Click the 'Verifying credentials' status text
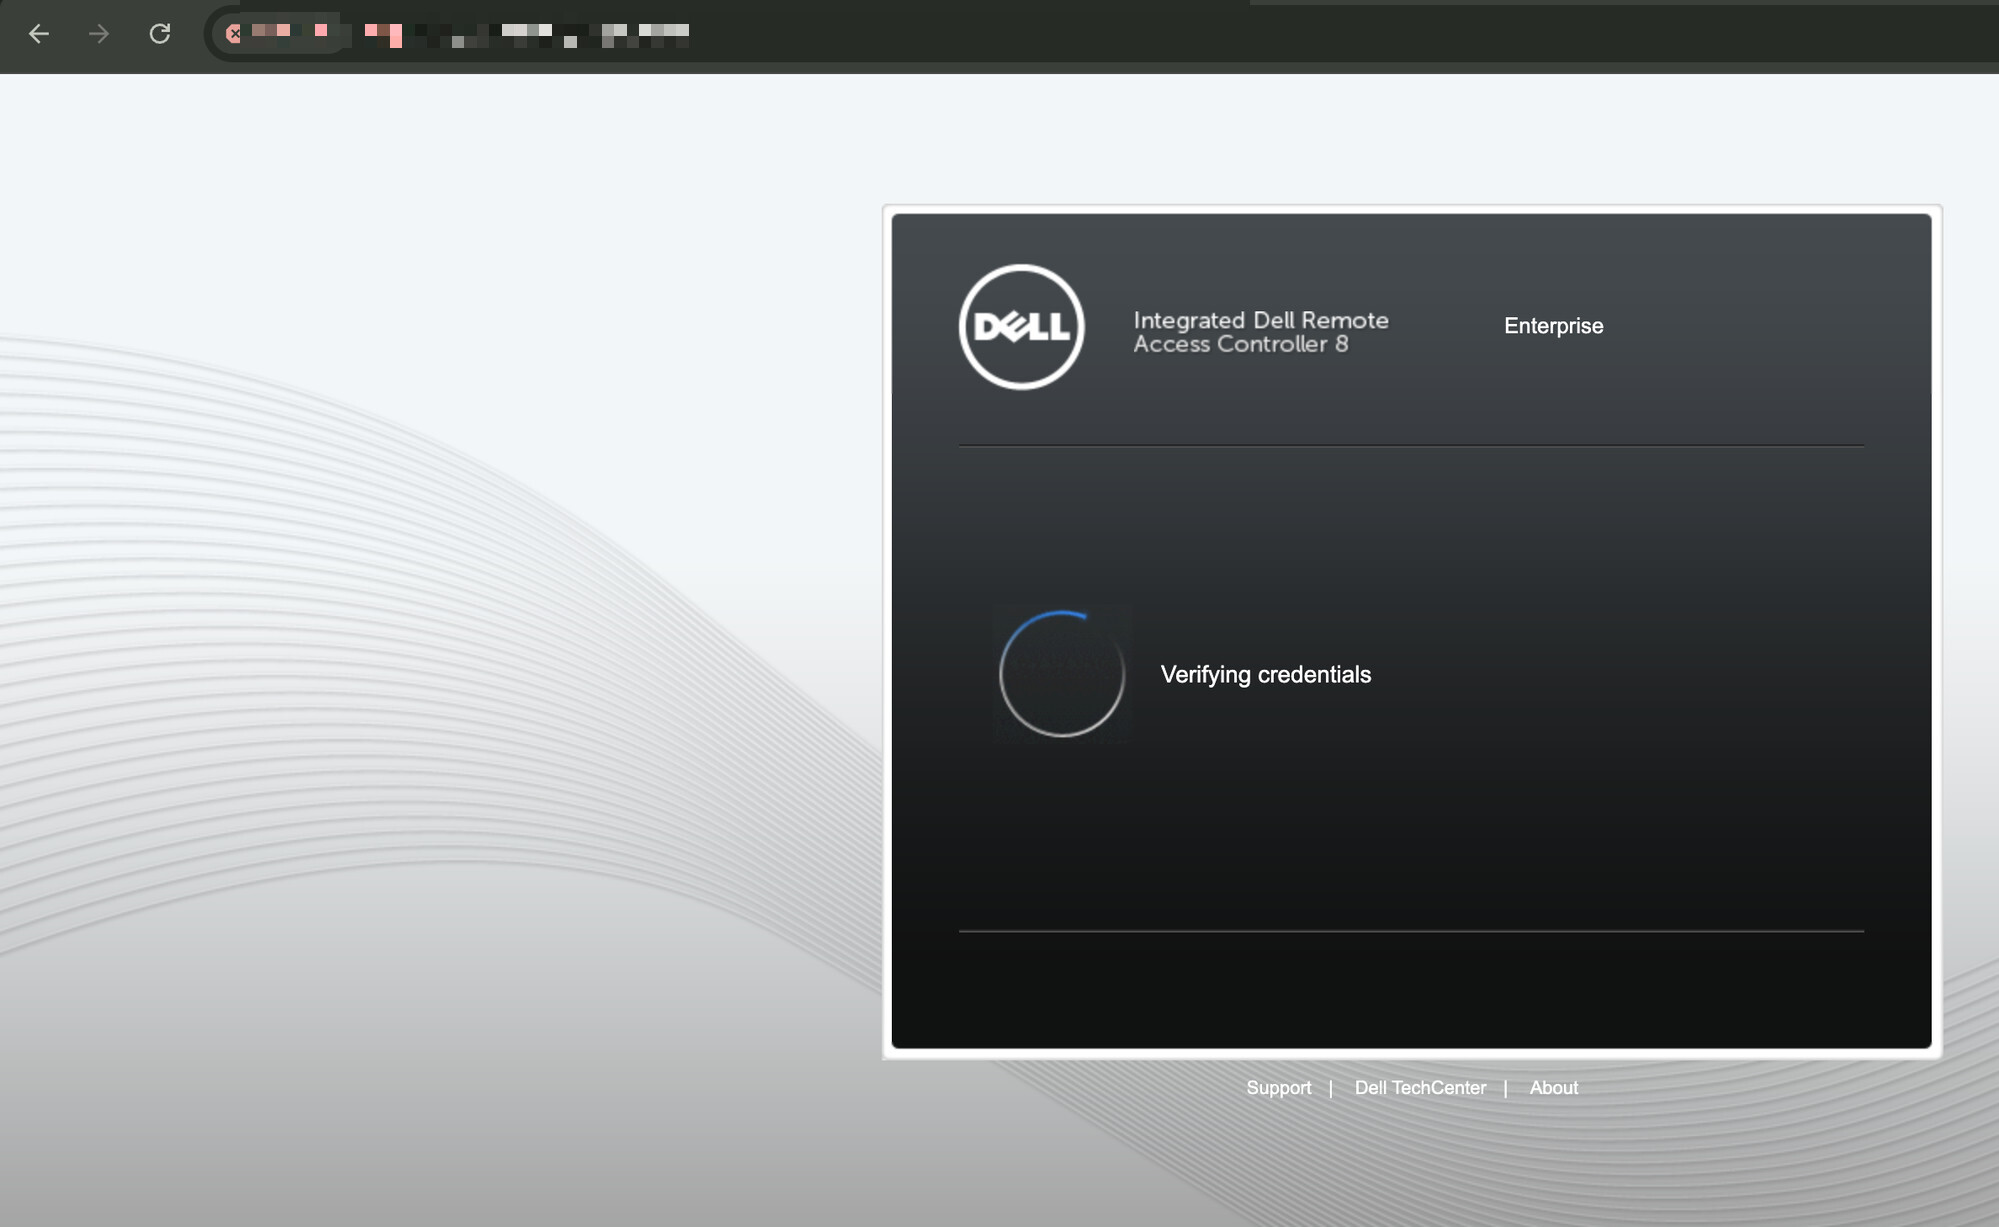This screenshot has width=1999, height=1227. click(x=1265, y=675)
